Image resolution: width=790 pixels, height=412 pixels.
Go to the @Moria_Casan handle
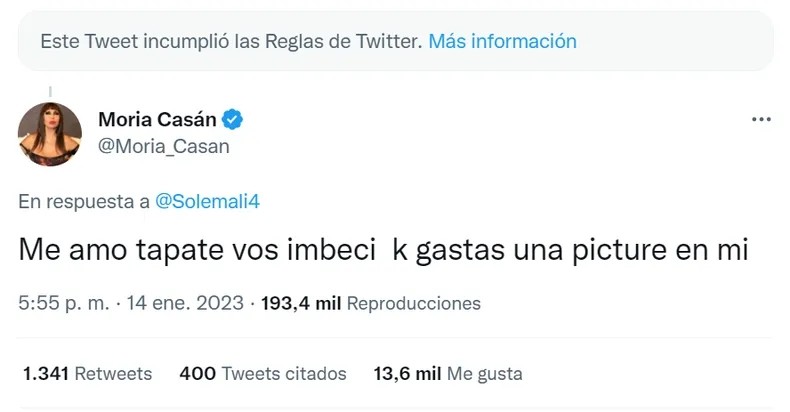tap(164, 146)
